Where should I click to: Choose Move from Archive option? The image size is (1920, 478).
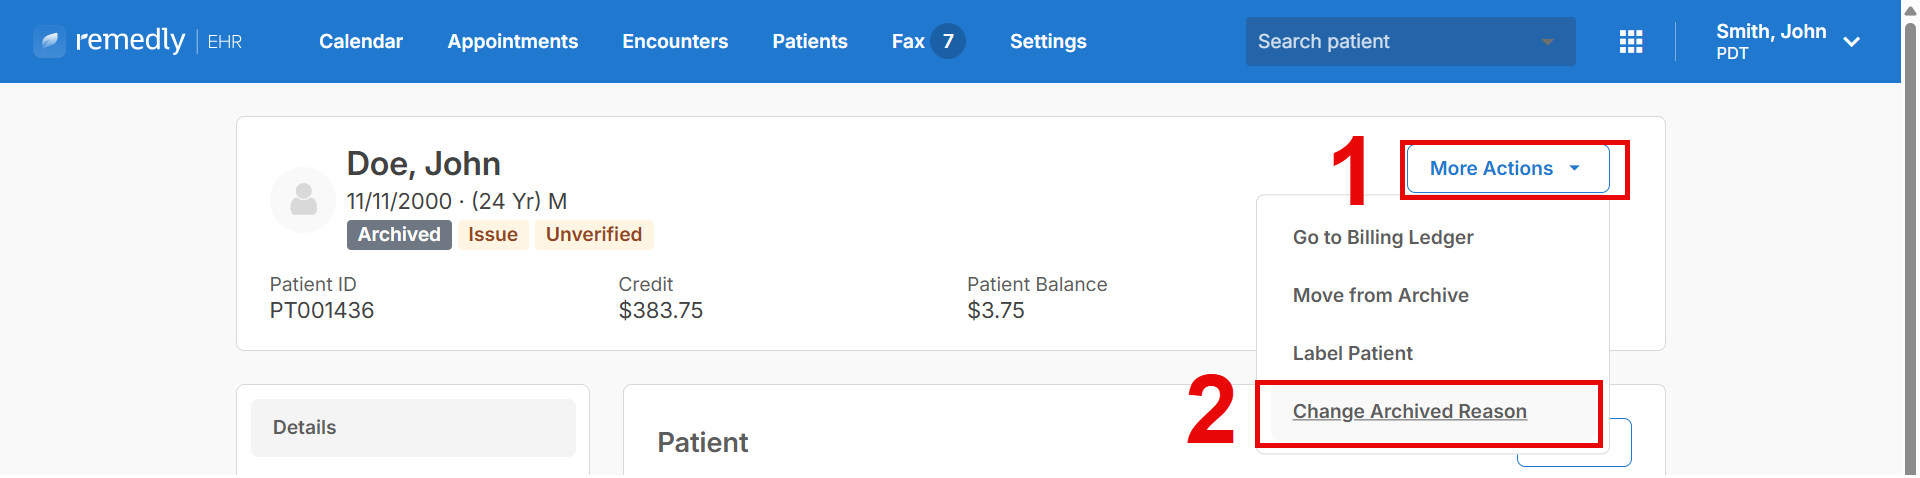(x=1380, y=295)
